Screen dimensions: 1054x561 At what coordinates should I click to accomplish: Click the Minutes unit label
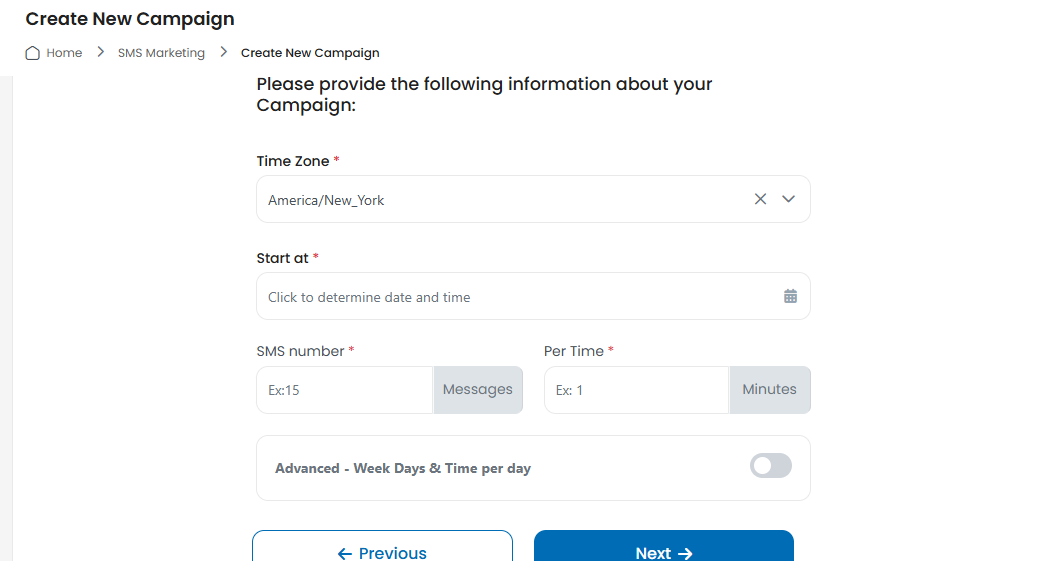click(x=770, y=390)
